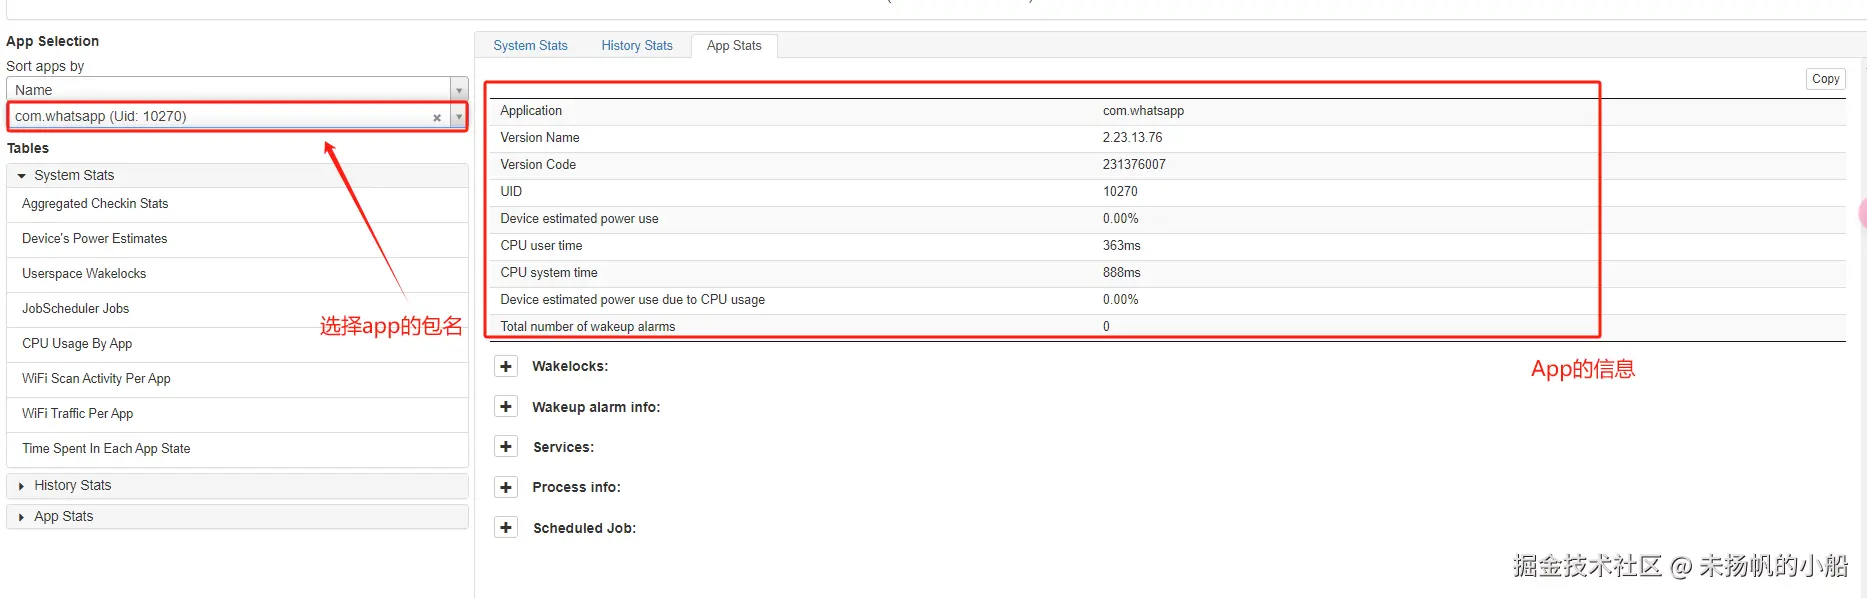Select Version Name value 2.23.13.76
Screen dimensions: 1867x598
pyautogui.click(x=1132, y=138)
